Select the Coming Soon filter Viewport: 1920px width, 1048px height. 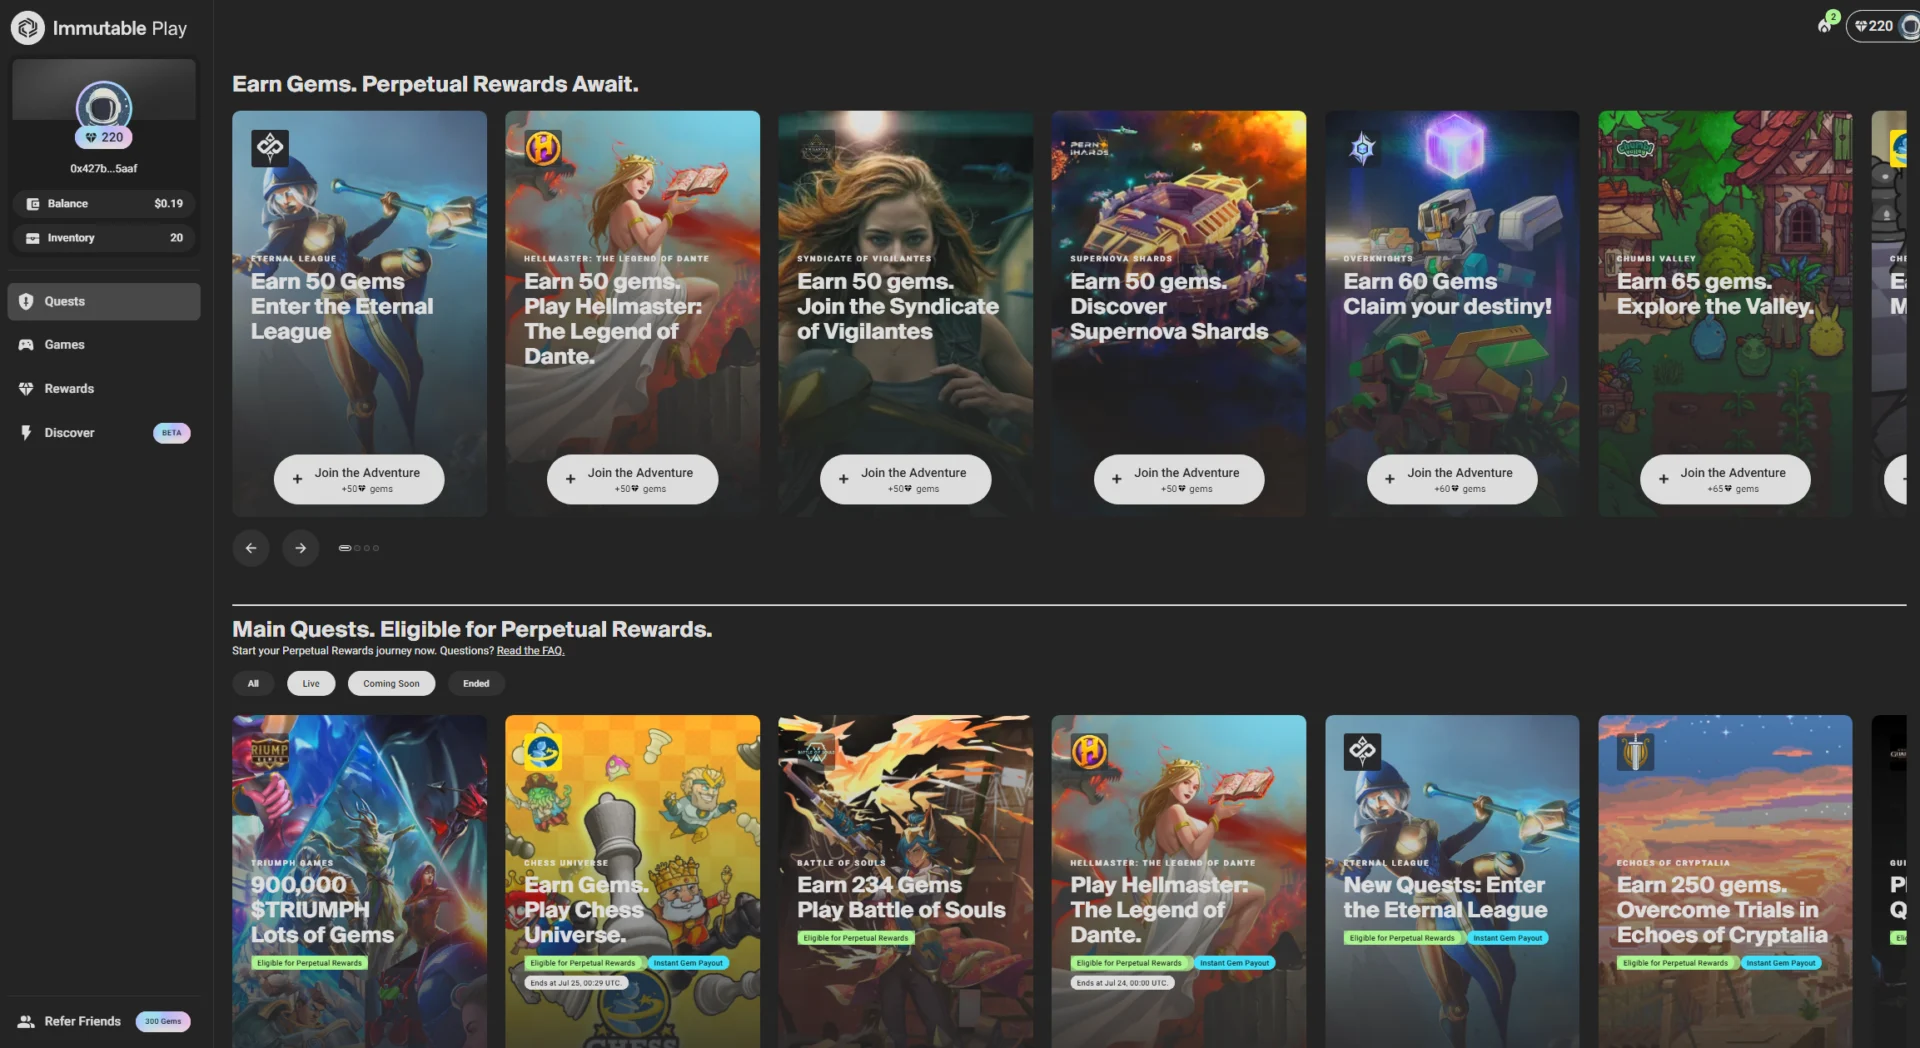point(391,683)
